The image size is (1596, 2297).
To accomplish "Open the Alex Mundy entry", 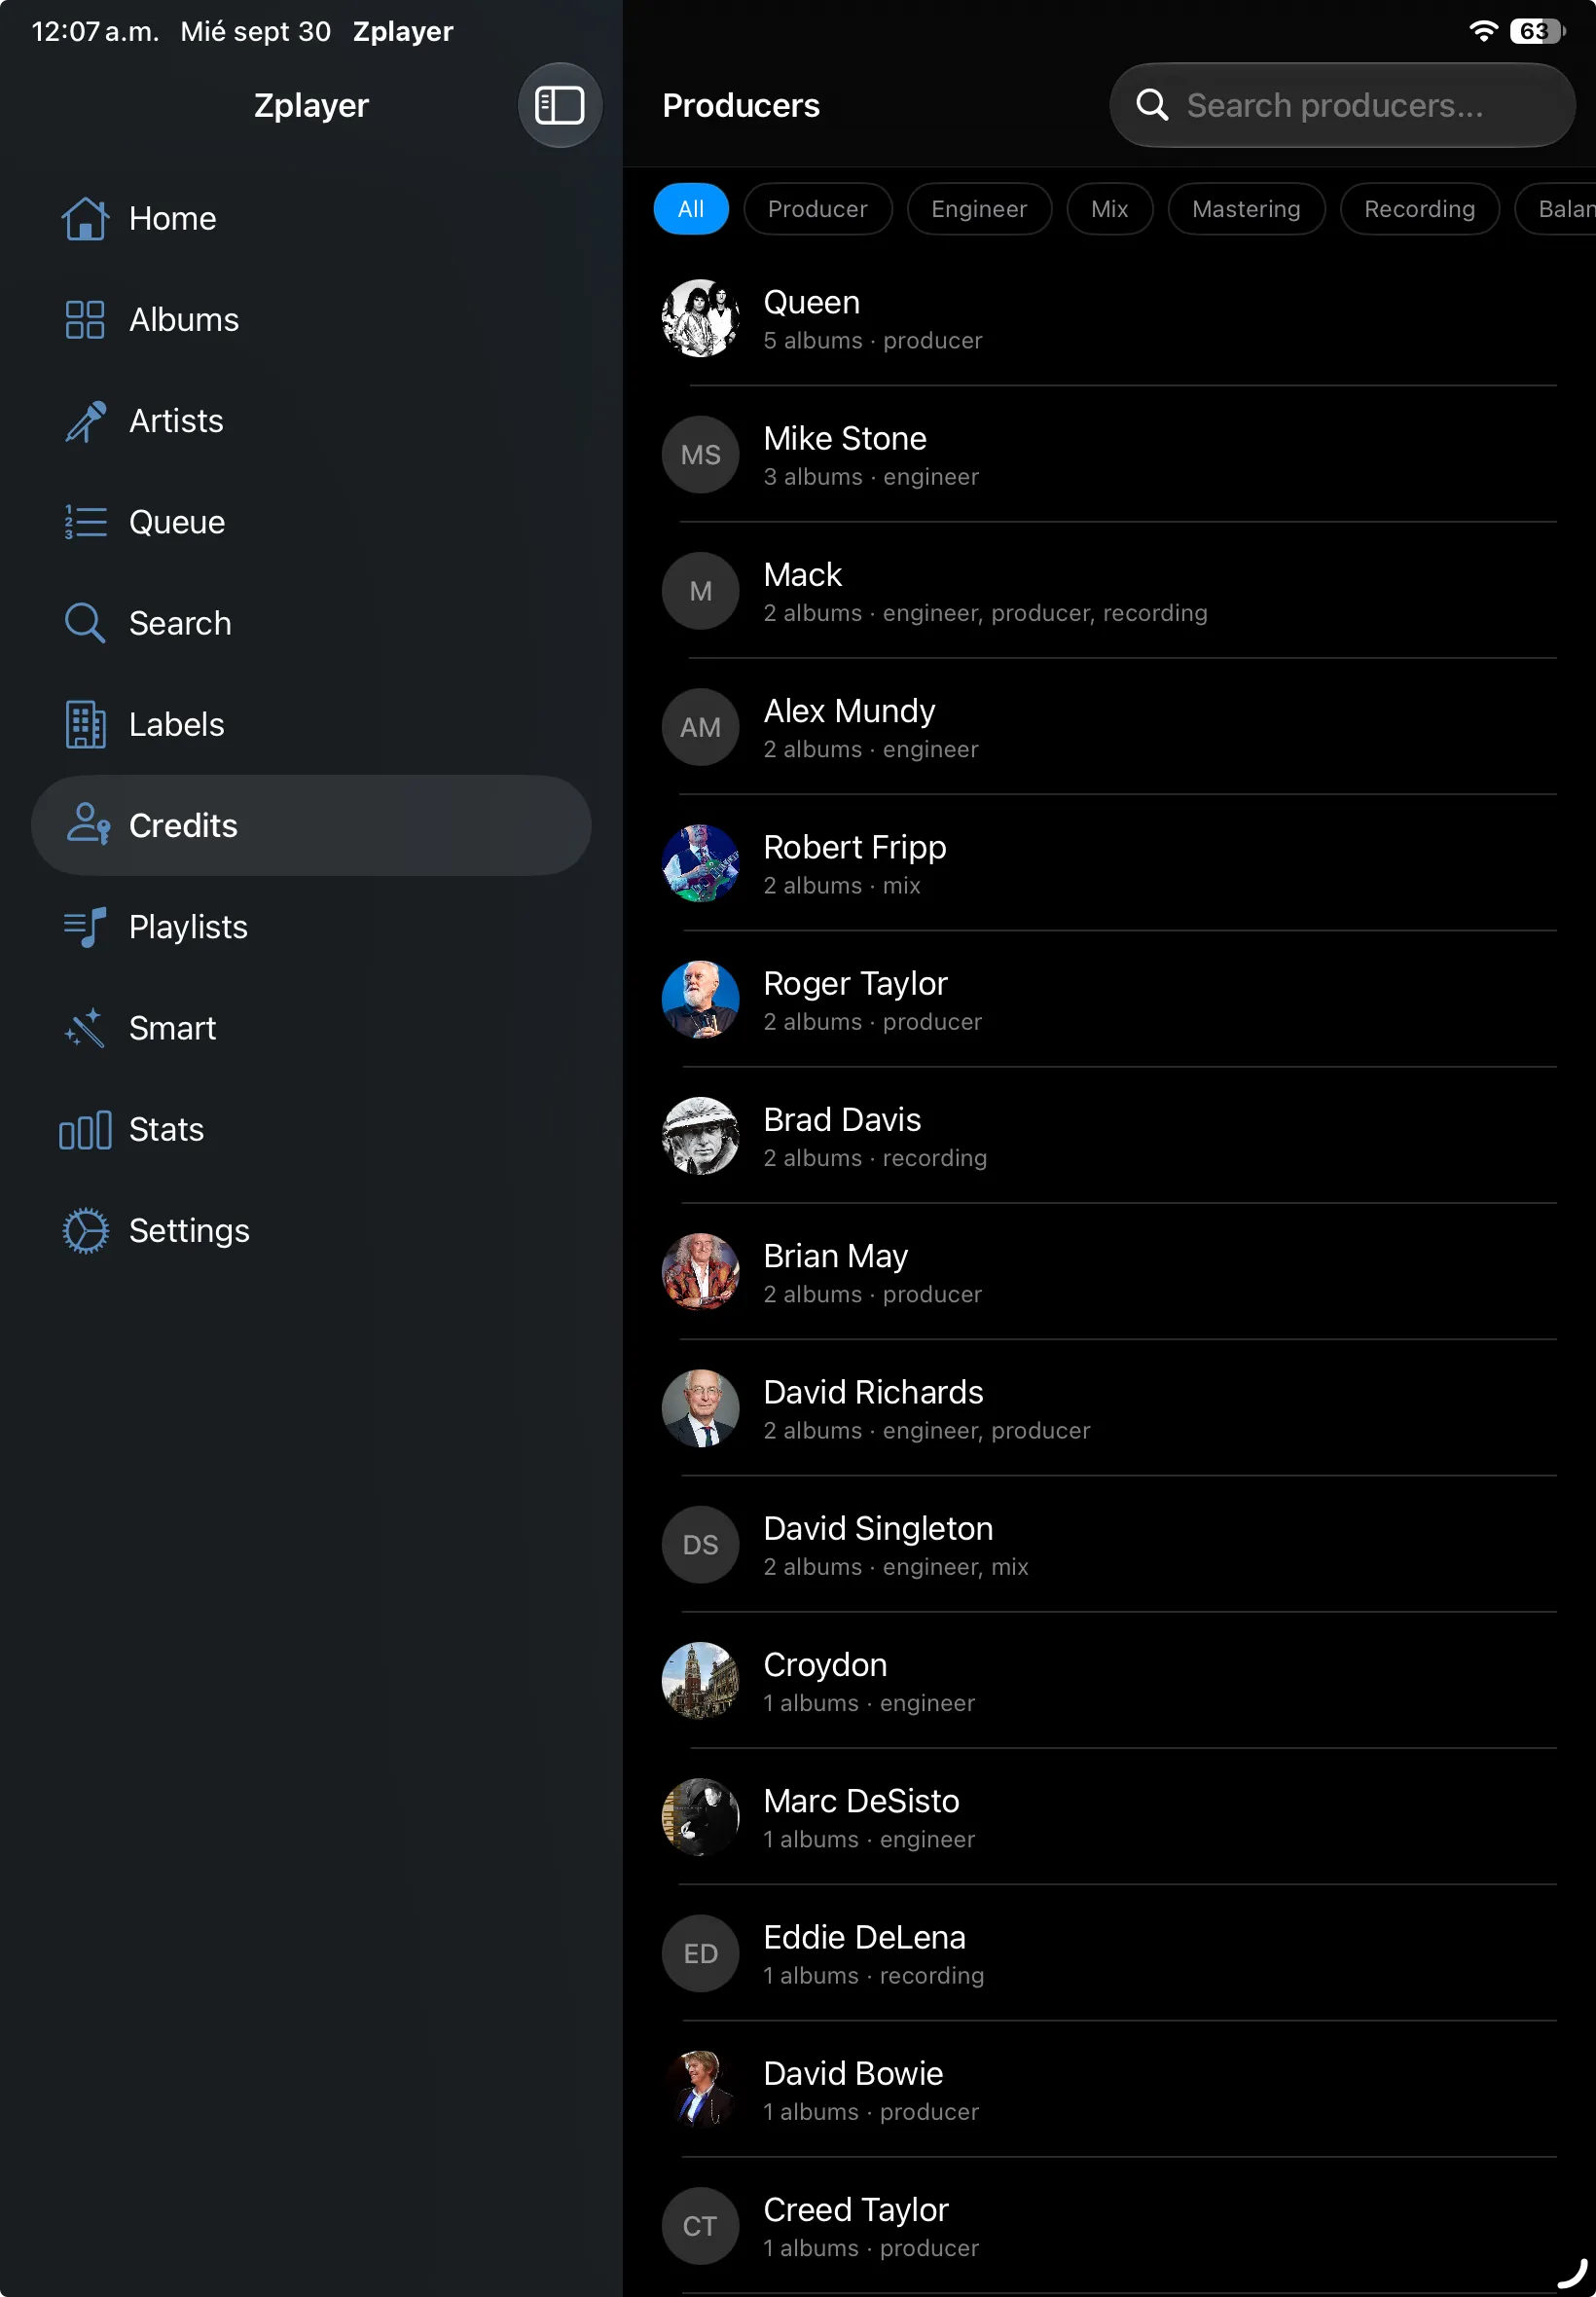I will pos(1108,727).
